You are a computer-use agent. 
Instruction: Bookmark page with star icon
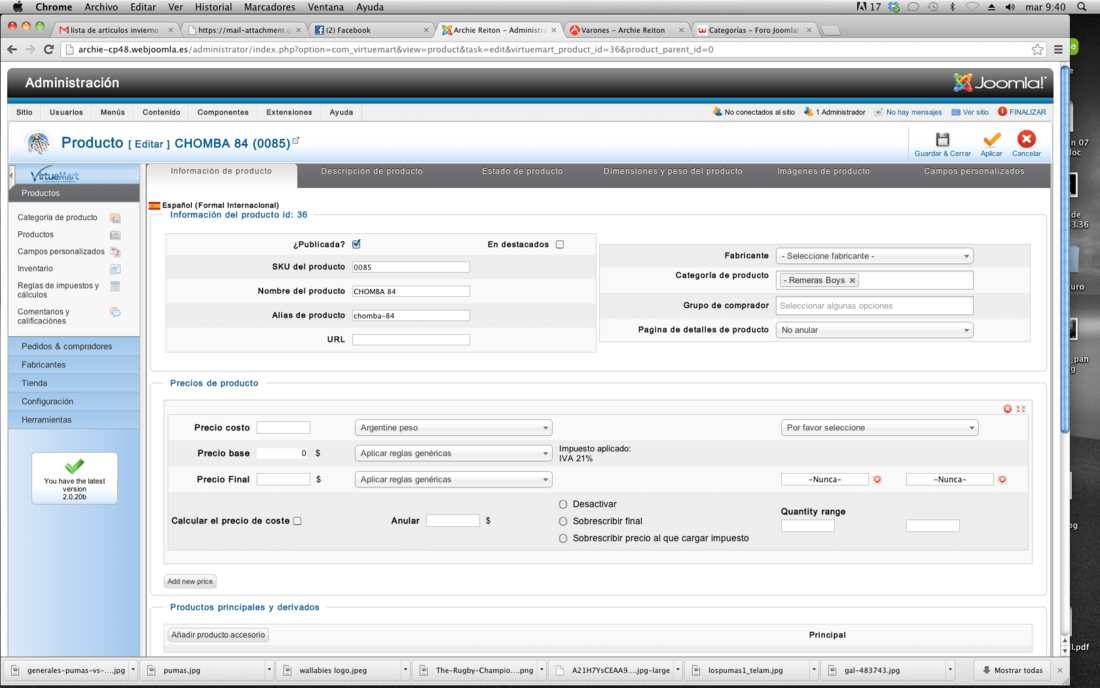coord(1038,49)
